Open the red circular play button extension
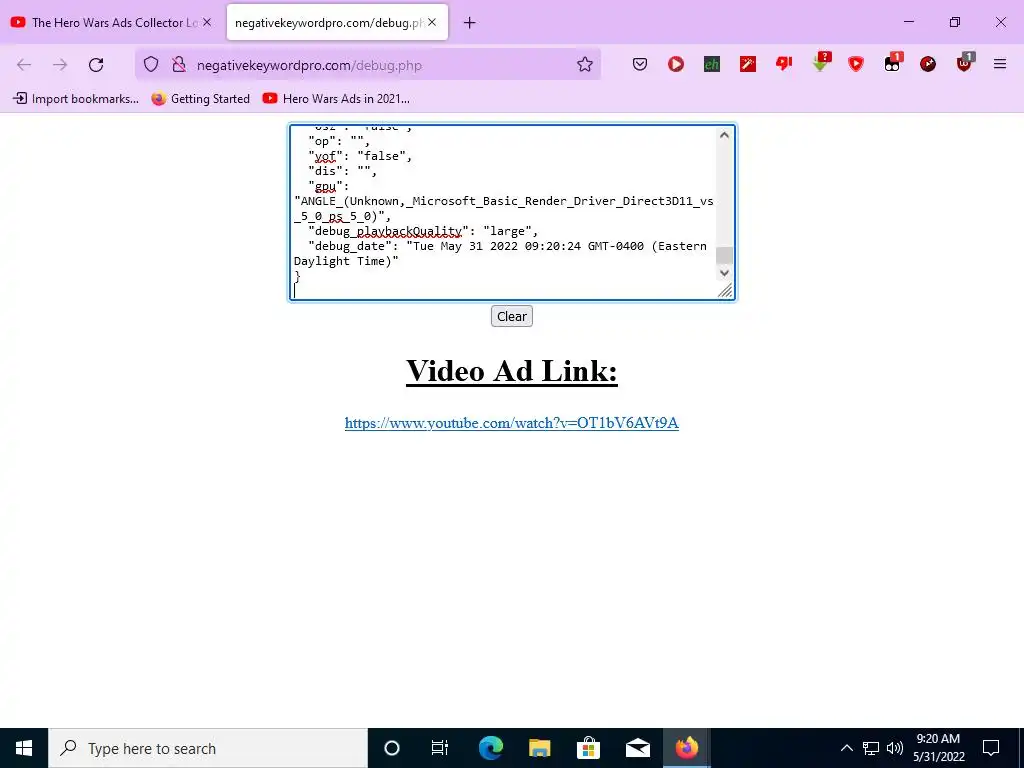 pos(676,64)
